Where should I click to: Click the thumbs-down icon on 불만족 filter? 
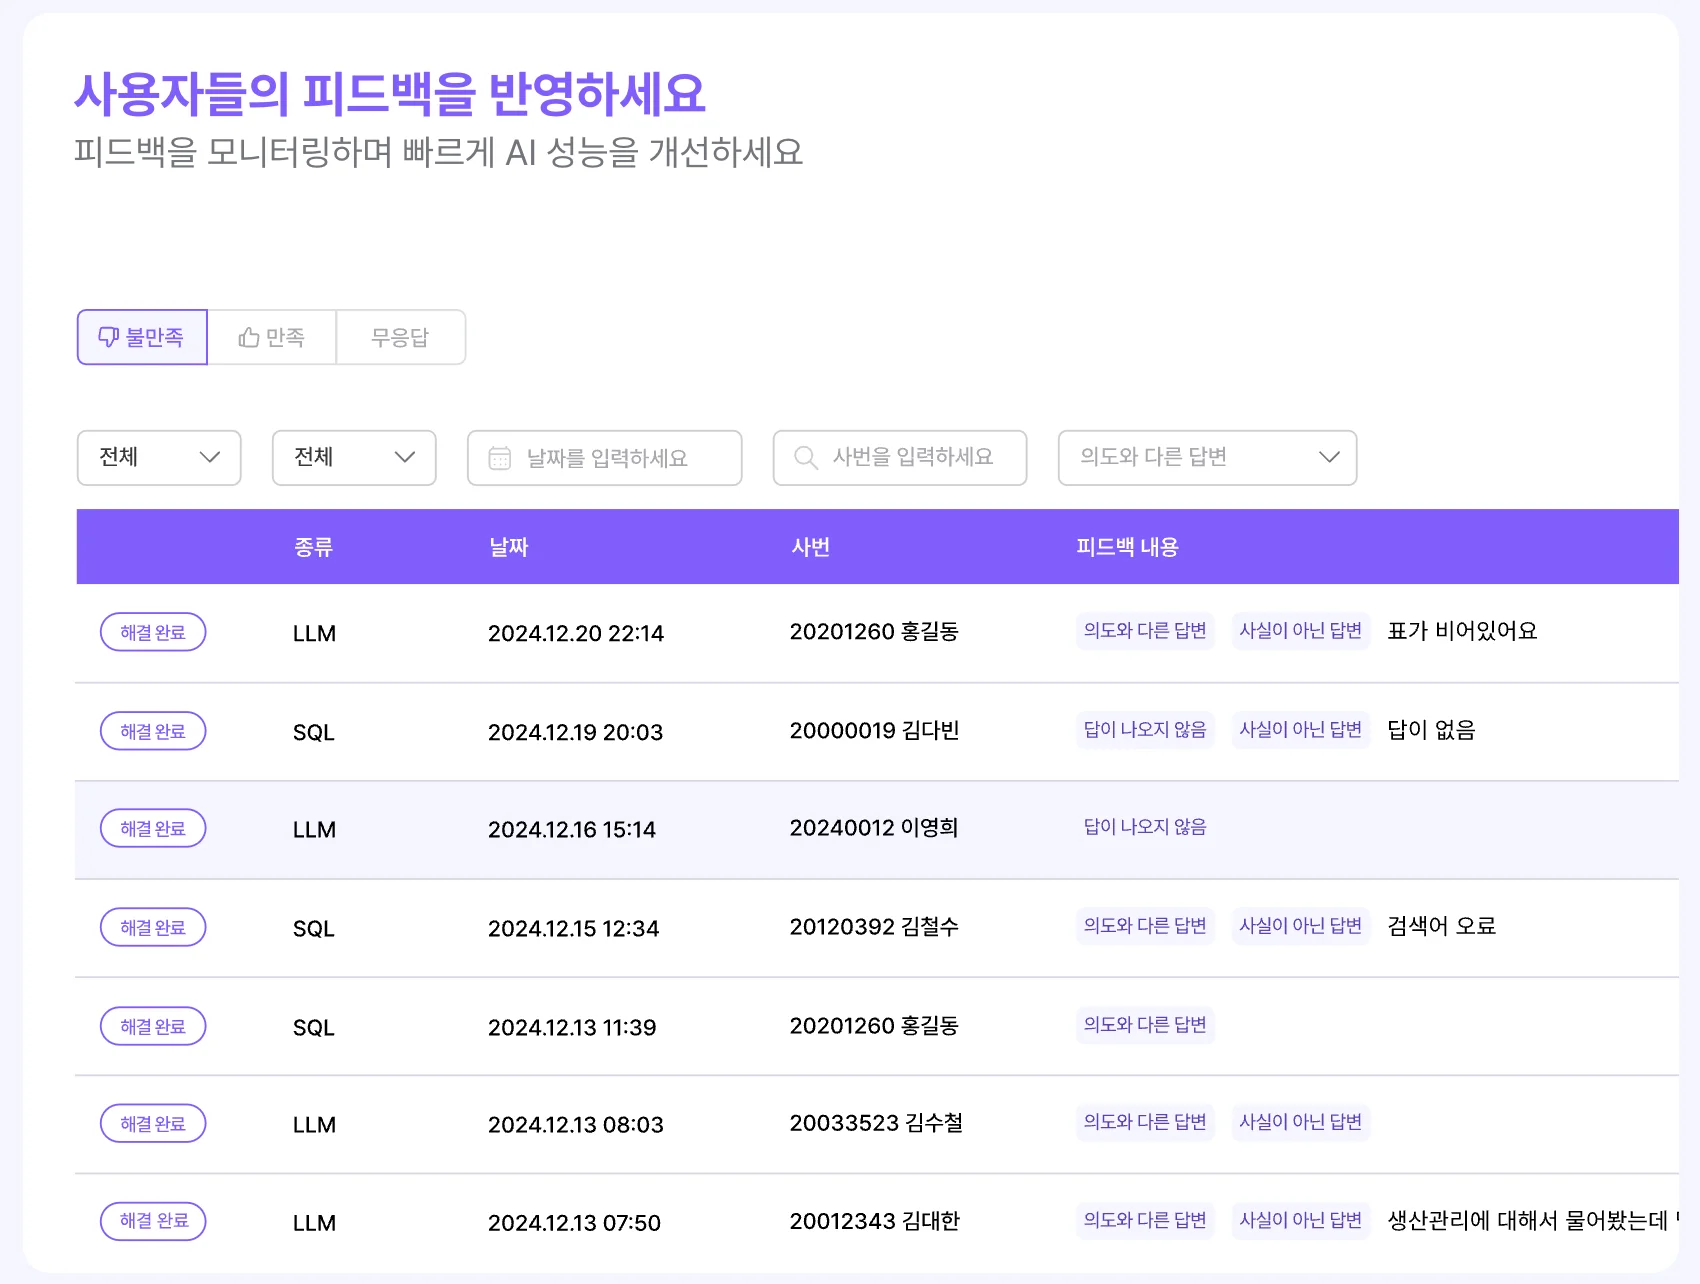pyautogui.click(x=110, y=337)
